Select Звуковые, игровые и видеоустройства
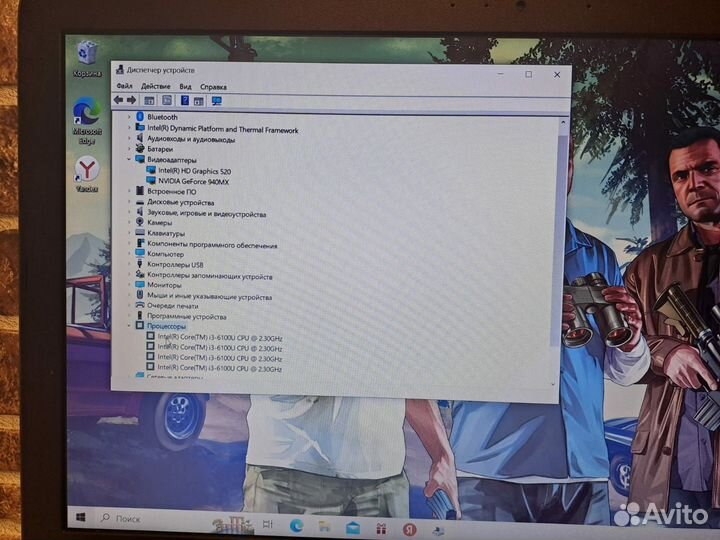This screenshot has width=720, height=540. (x=207, y=214)
